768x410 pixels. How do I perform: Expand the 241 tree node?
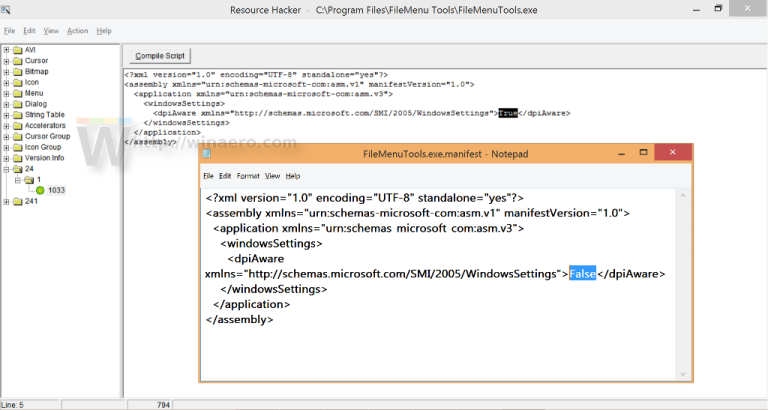[x=6, y=201]
